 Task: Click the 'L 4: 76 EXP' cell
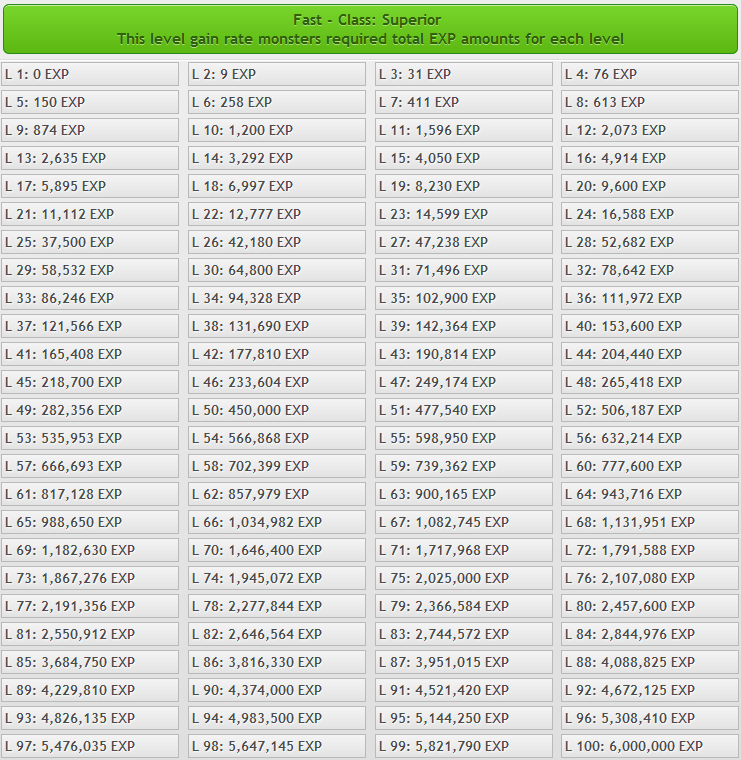[x=650, y=74]
